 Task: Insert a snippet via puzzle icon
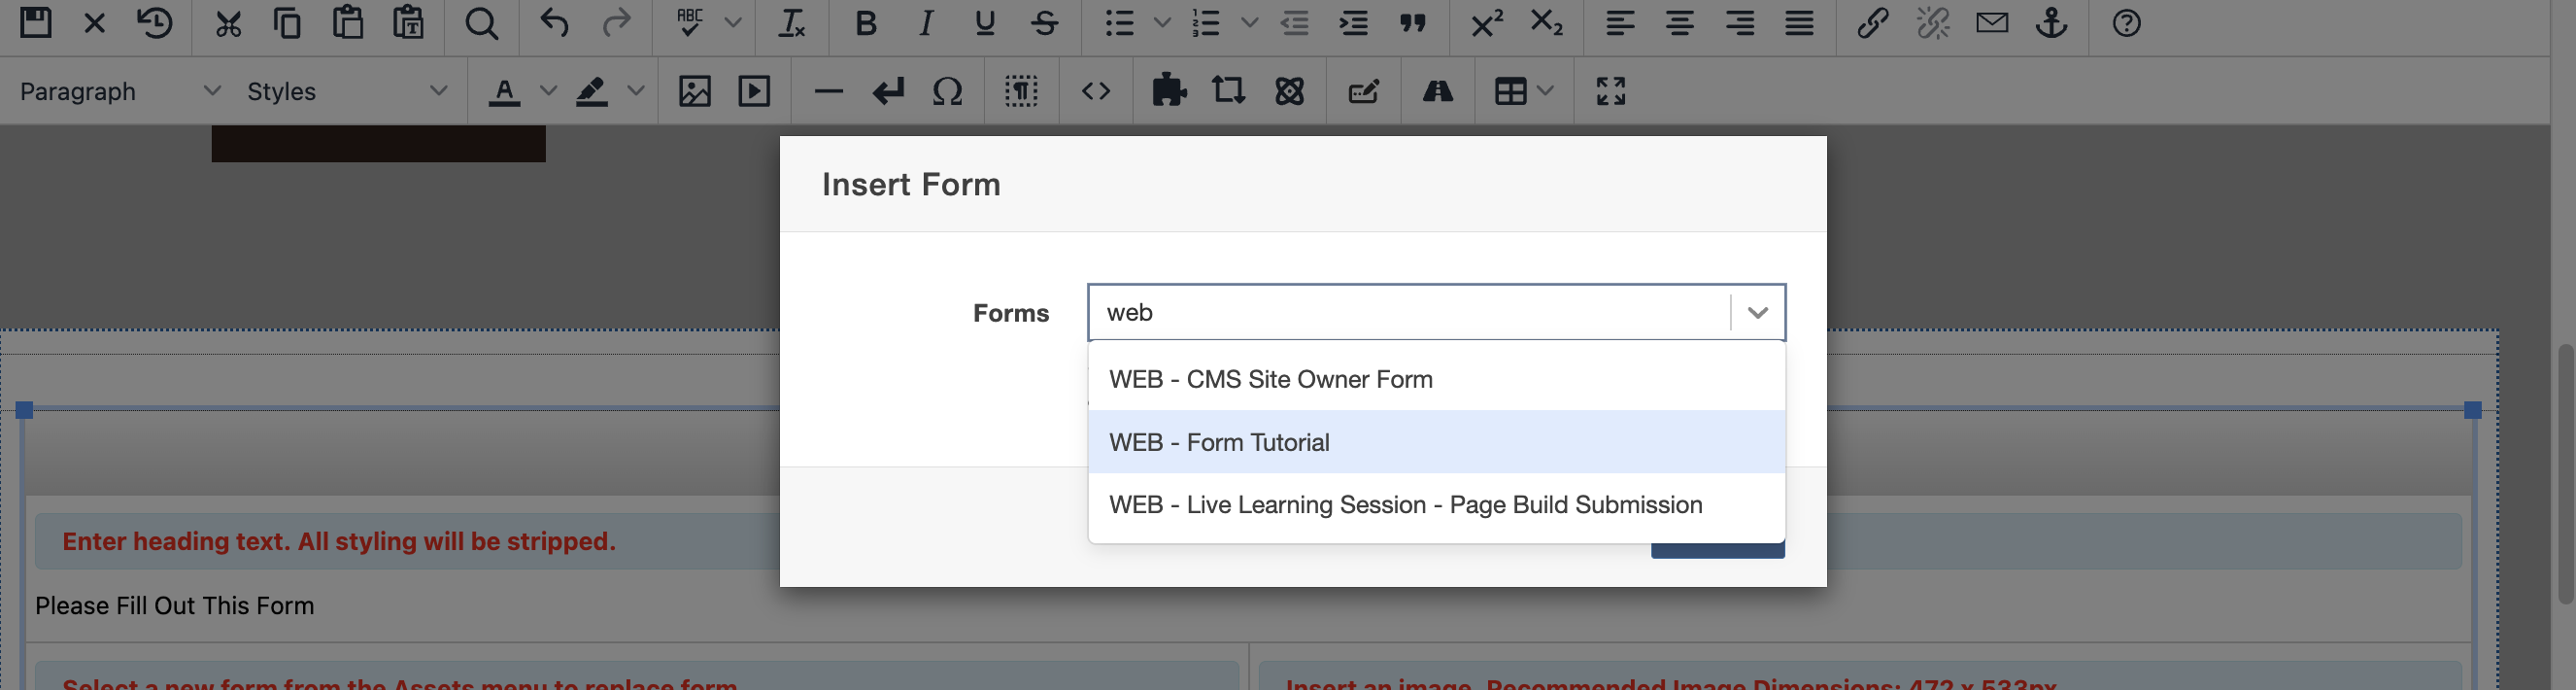(x=1169, y=91)
